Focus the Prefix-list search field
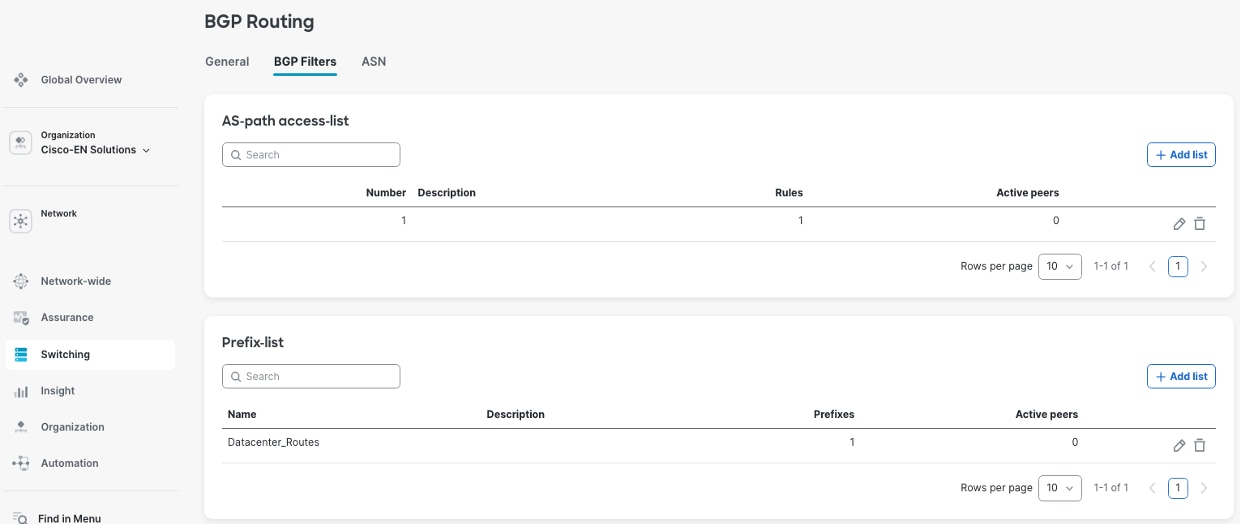Viewport: 1240px width, 524px height. [311, 377]
